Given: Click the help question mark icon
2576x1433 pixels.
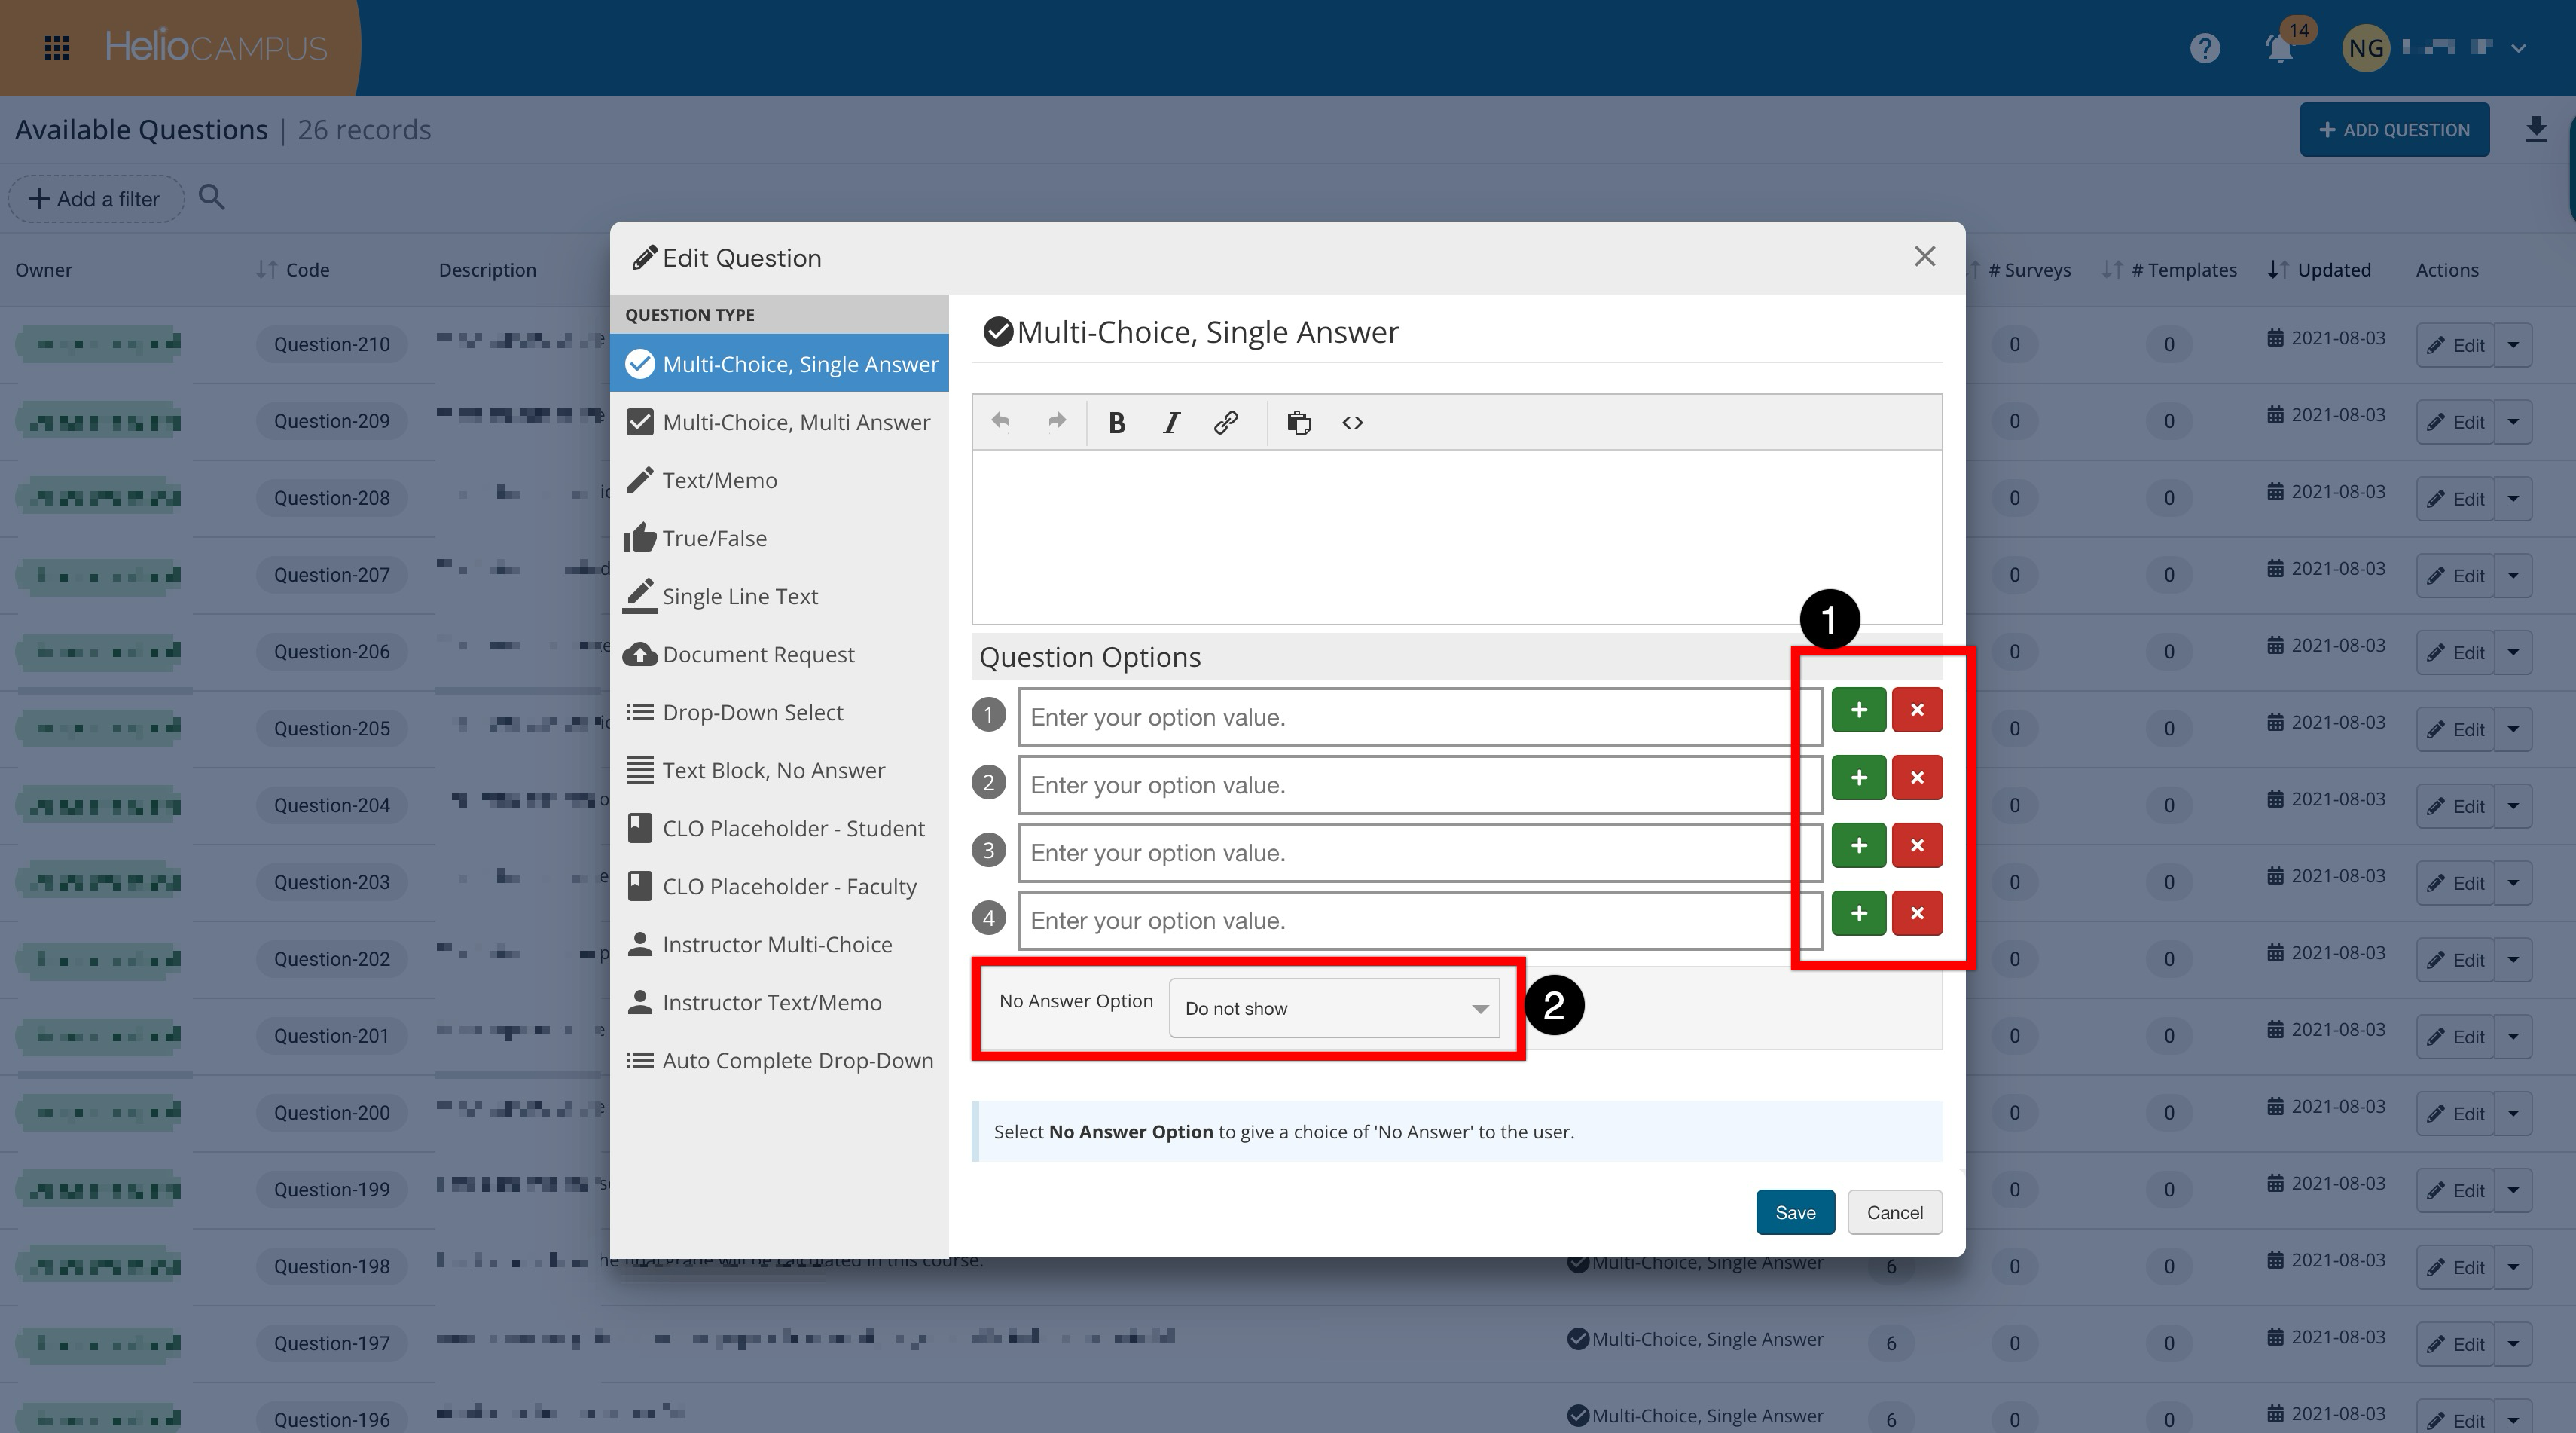Looking at the screenshot, I should coord(2204,48).
